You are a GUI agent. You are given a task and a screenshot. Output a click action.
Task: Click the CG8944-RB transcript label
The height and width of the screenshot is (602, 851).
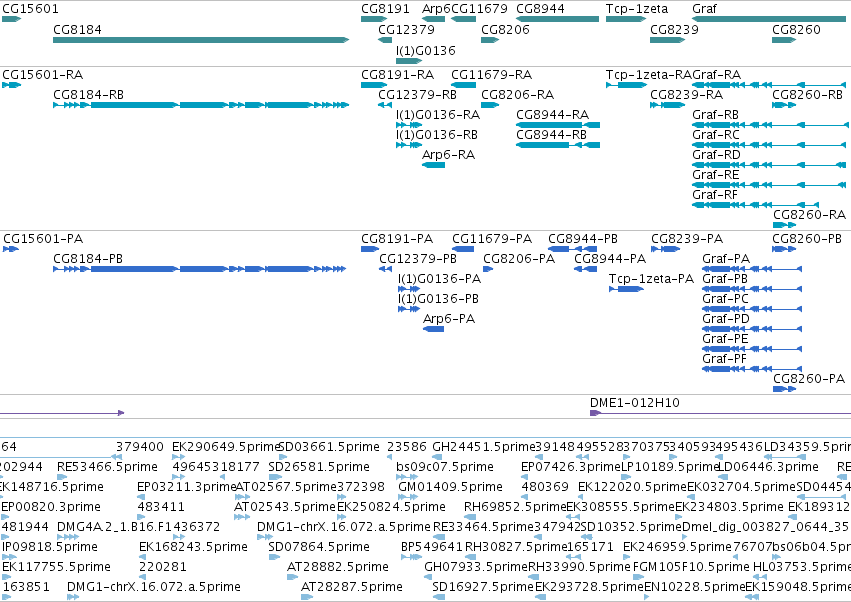tap(551, 135)
